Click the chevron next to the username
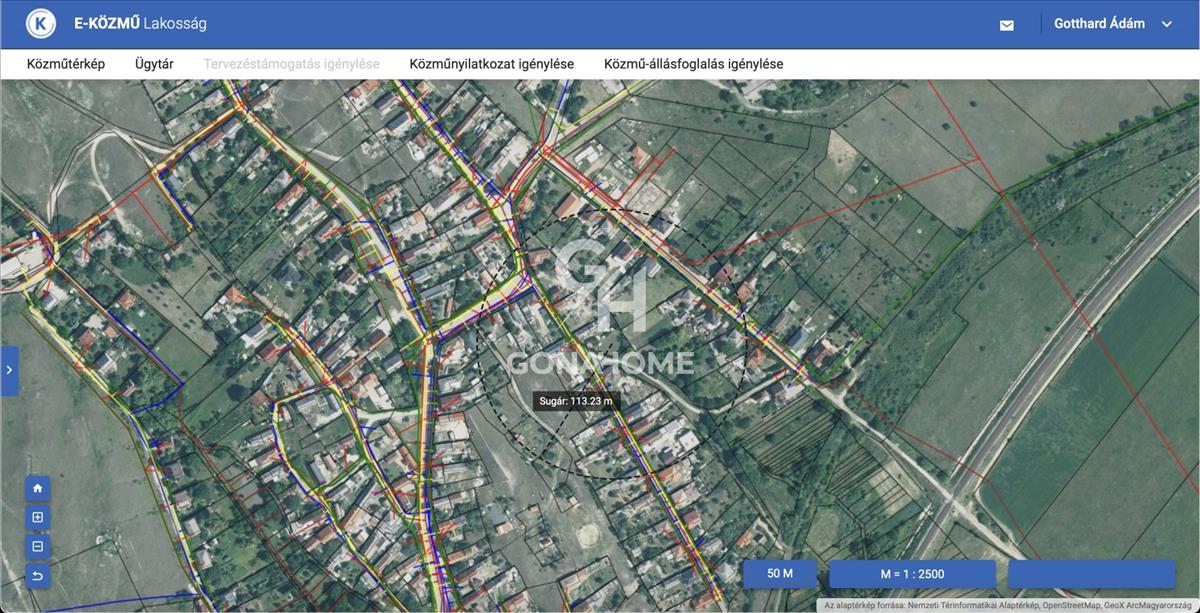This screenshot has width=1200, height=613. click(x=1166, y=24)
